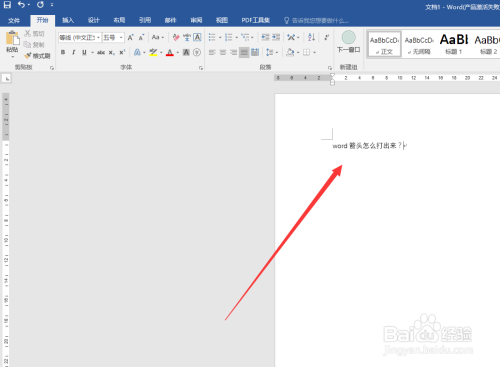This screenshot has height=367, width=500.
Task: Click the Align Left icon
Action: pyautogui.click(x=212, y=52)
